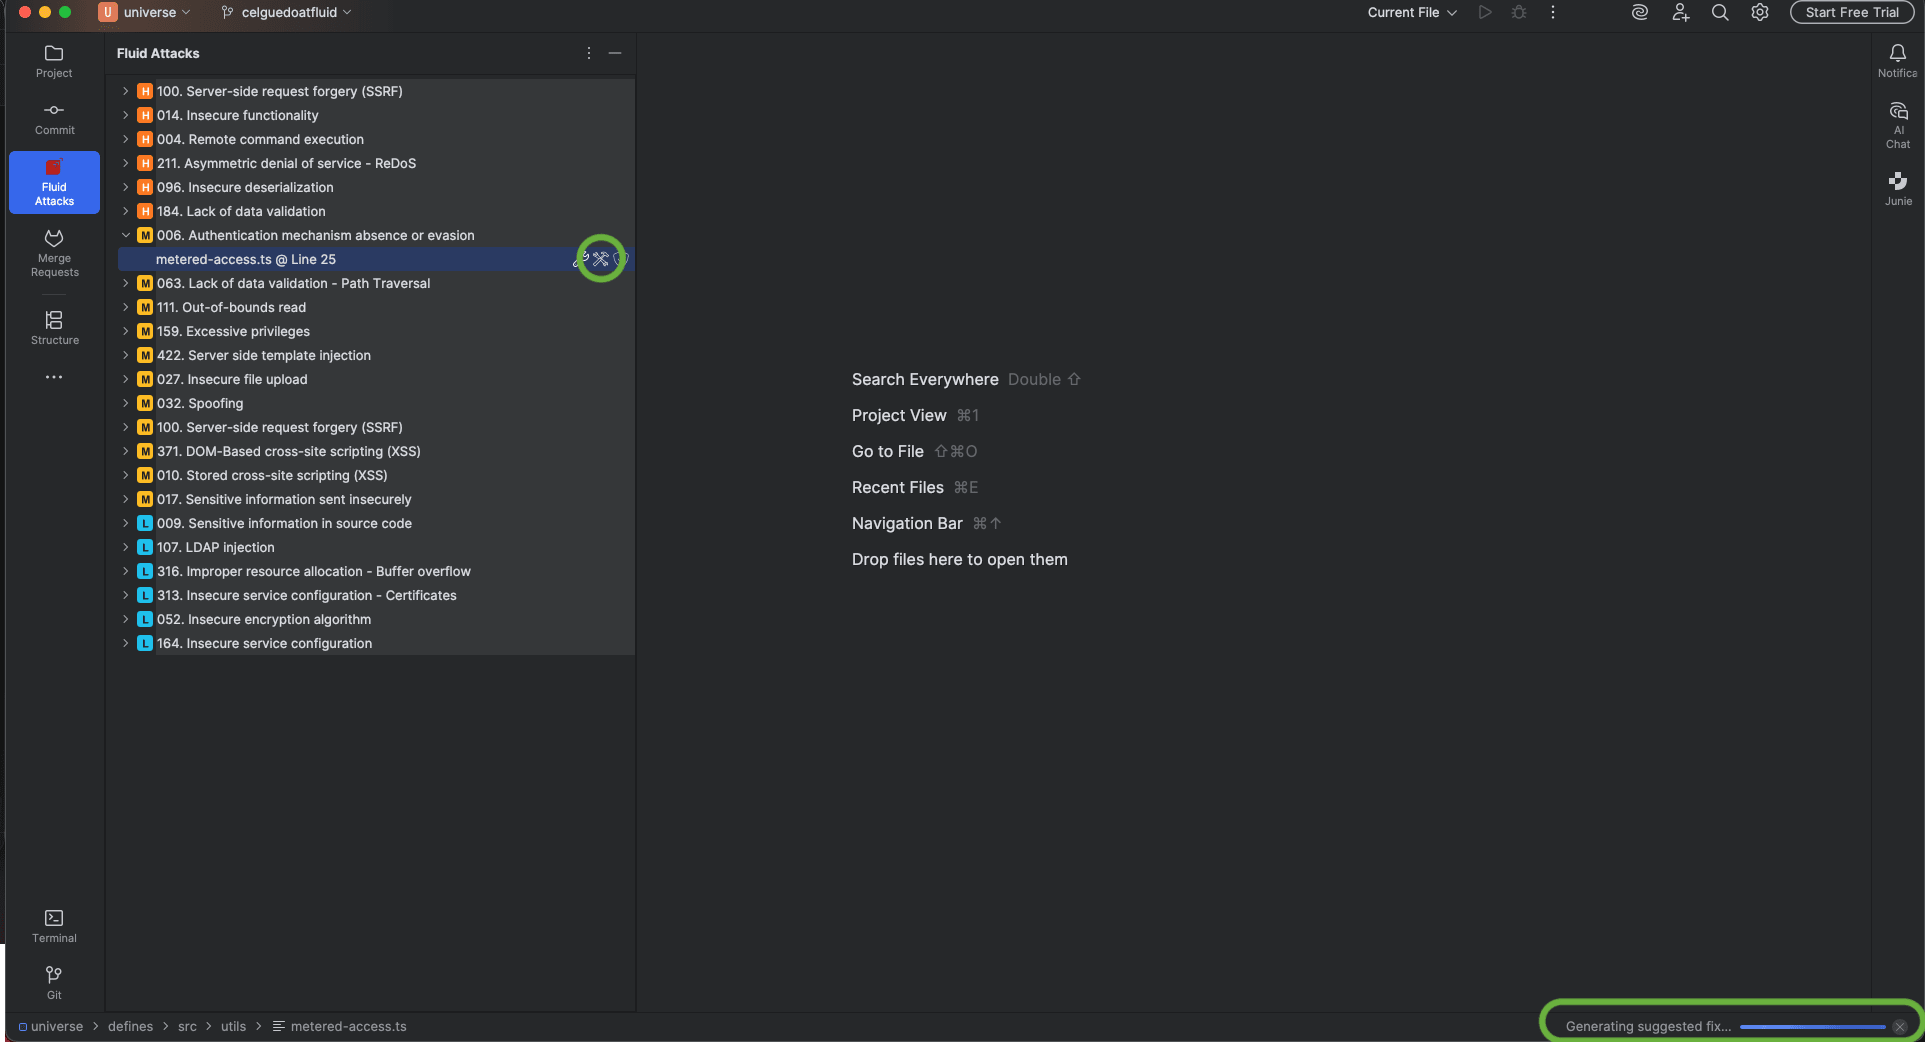Click the shield icon on metered-access.ts row
The width and height of the screenshot is (1925, 1042).
(621, 259)
